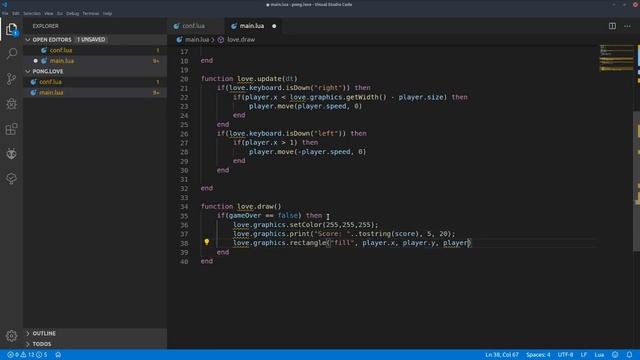Select main.lua under Open Editors
Screen dimensions: 640x360
pyautogui.click(x=95, y=61)
